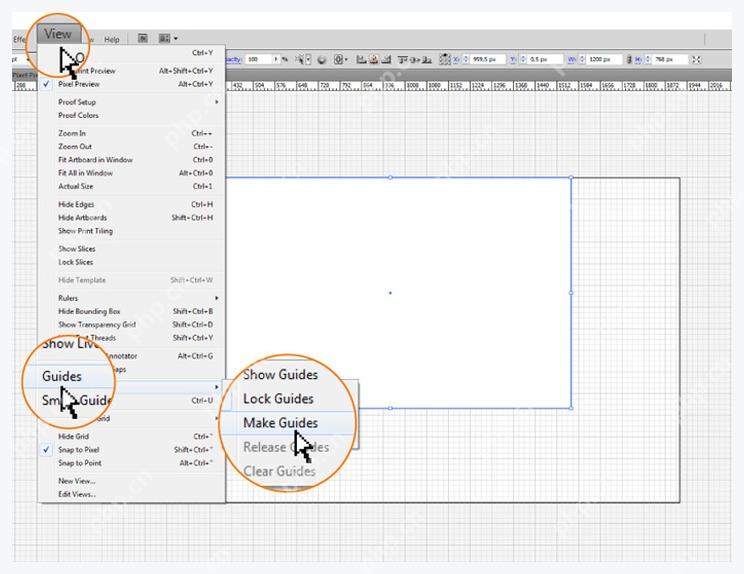Click the X value stepper
Screen dimensions: 744x574
[466, 59]
